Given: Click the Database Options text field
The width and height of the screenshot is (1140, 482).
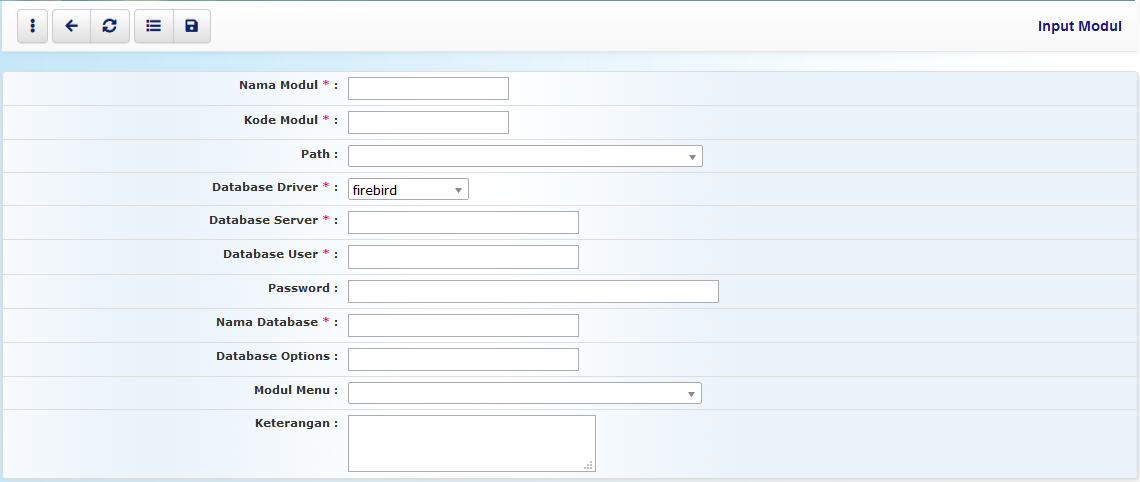Looking at the screenshot, I should [463, 359].
